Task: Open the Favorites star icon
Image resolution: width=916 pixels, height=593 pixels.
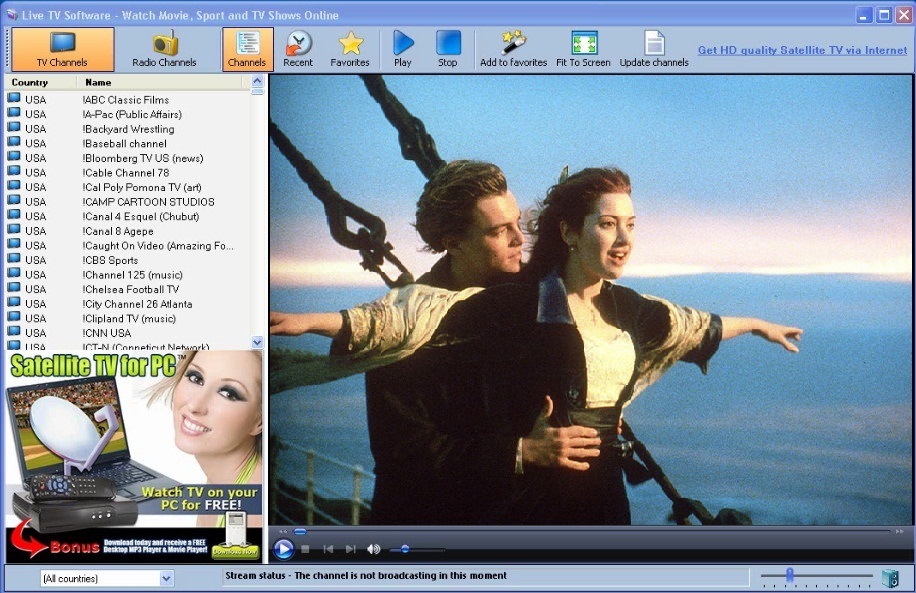Action: [x=350, y=48]
